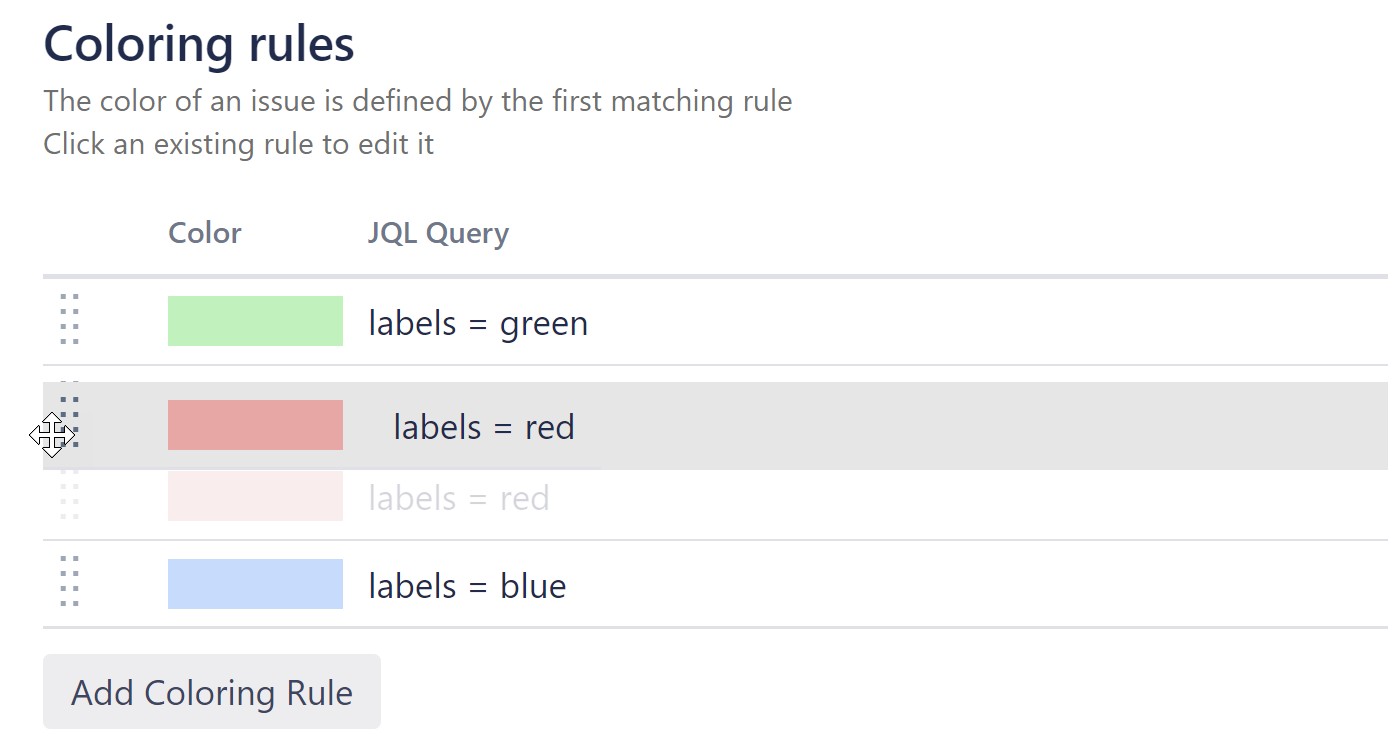The height and width of the screenshot is (749, 1388).
Task: Click empty space in the blue rule row
Action: click(x=950, y=585)
